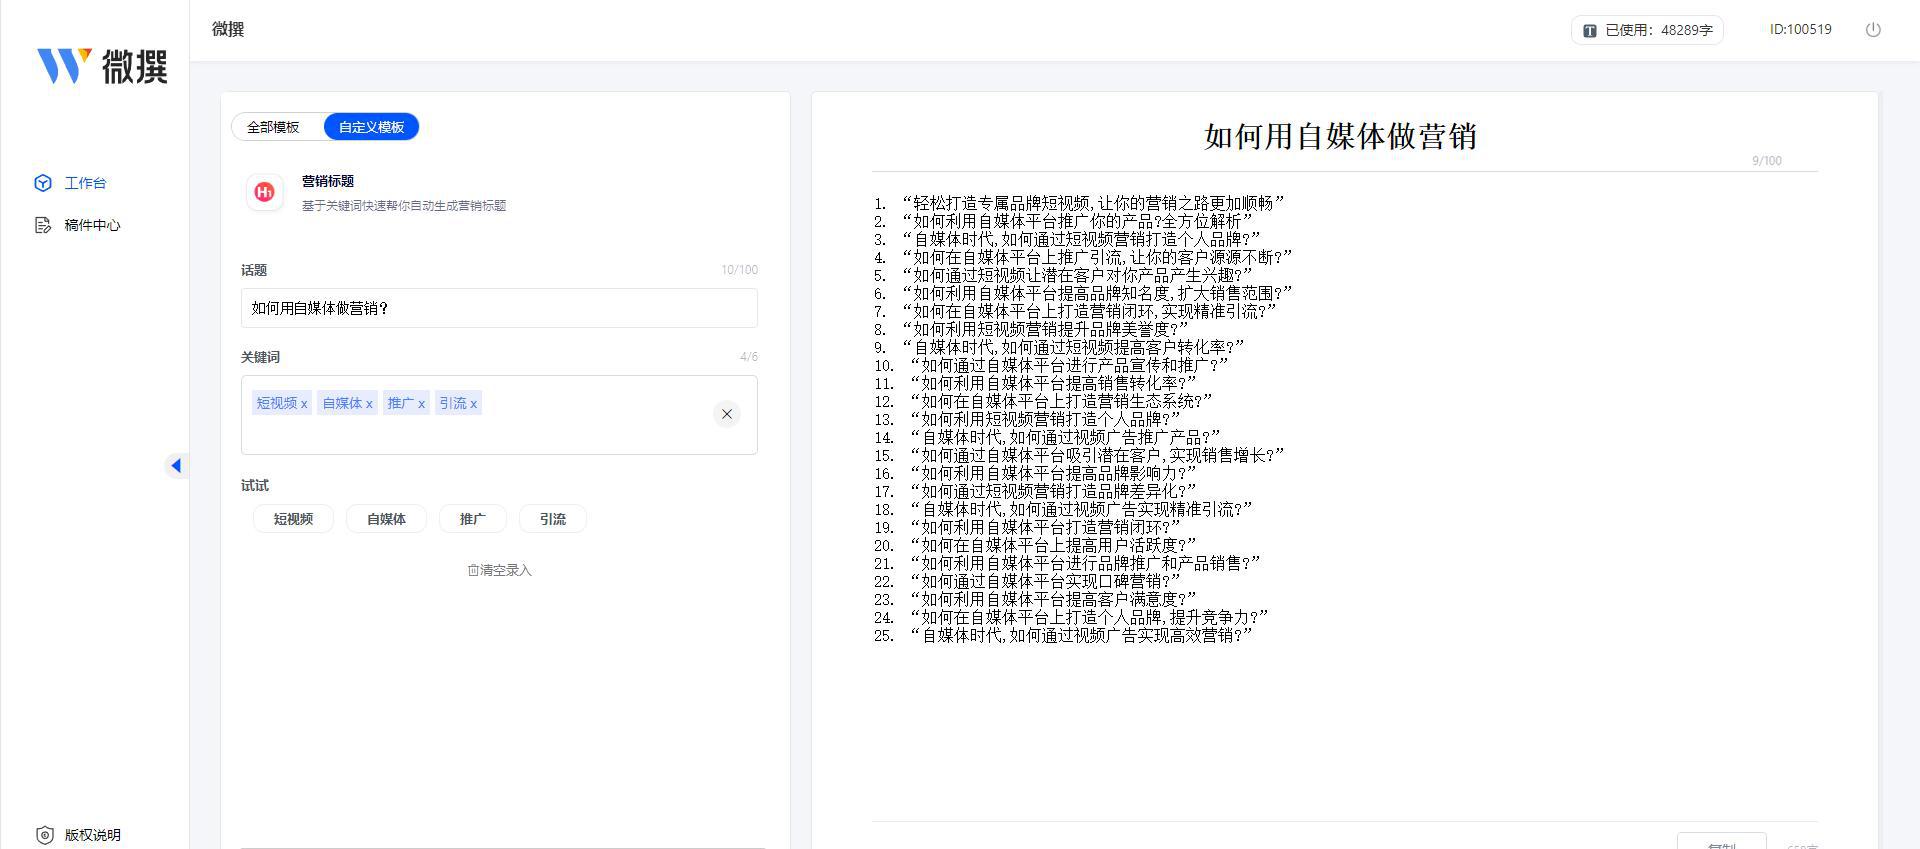
Task: Collapse the sidebar with the blue arrow
Action: (x=176, y=465)
